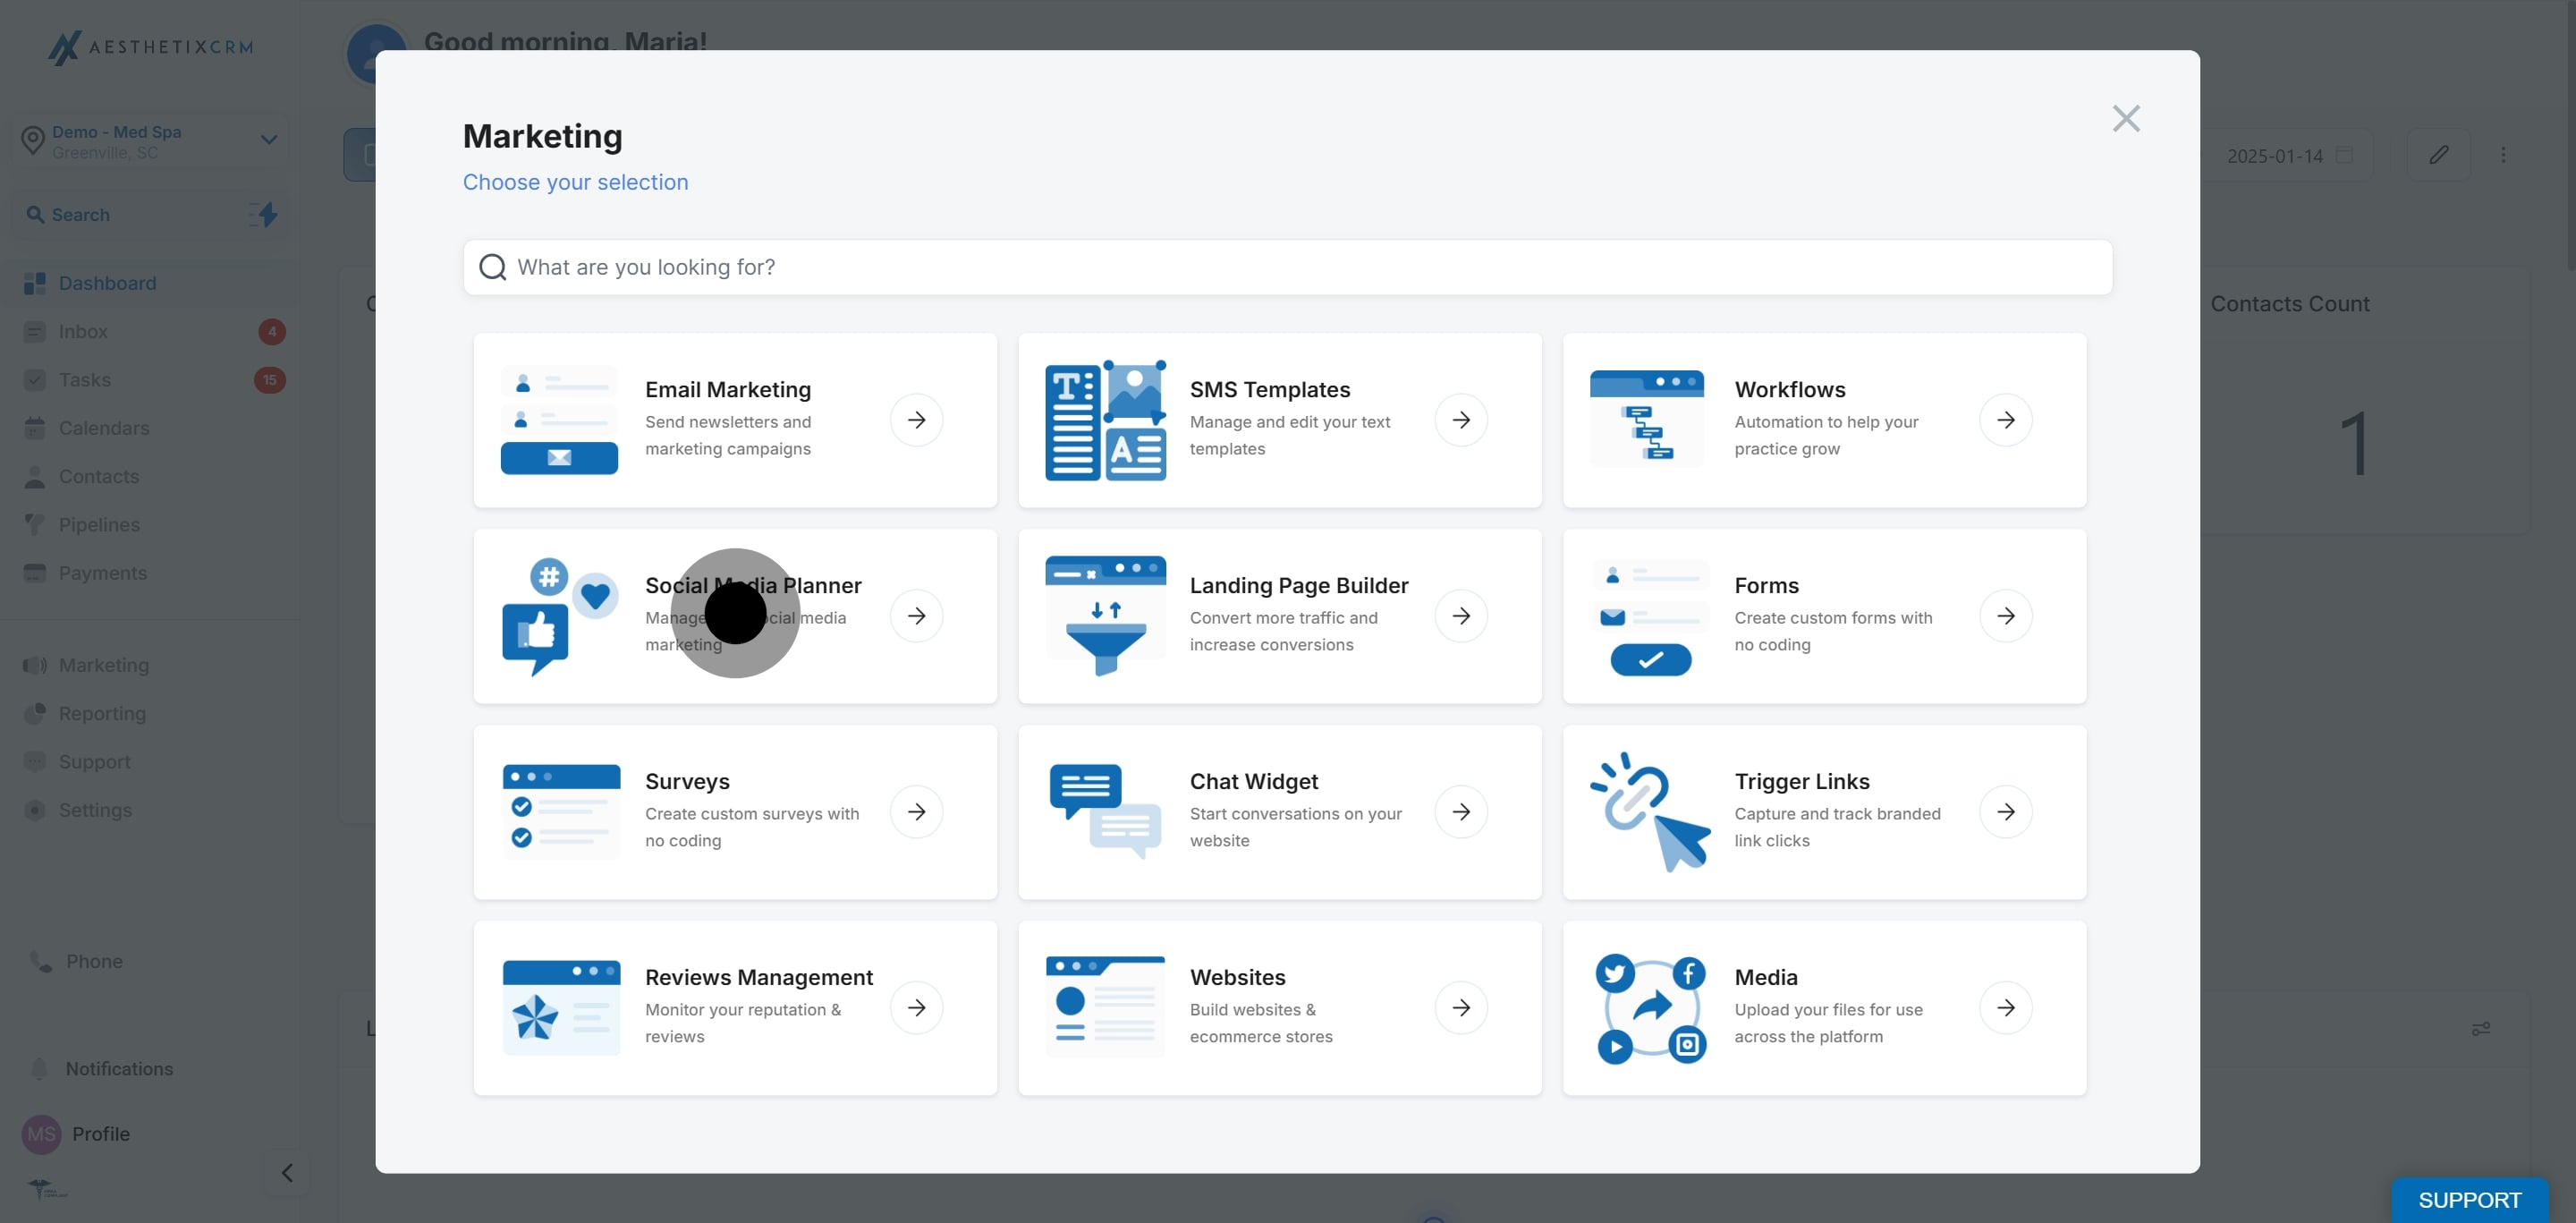Image resolution: width=2576 pixels, height=1223 pixels.
Task: Click the SMS Templates illustration icon
Action: [x=1105, y=420]
